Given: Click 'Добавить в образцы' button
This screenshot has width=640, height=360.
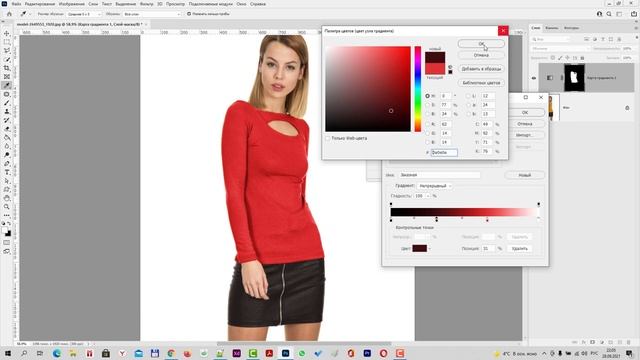Looking at the screenshot, I should pyautogui.click(x=481, y=69).
